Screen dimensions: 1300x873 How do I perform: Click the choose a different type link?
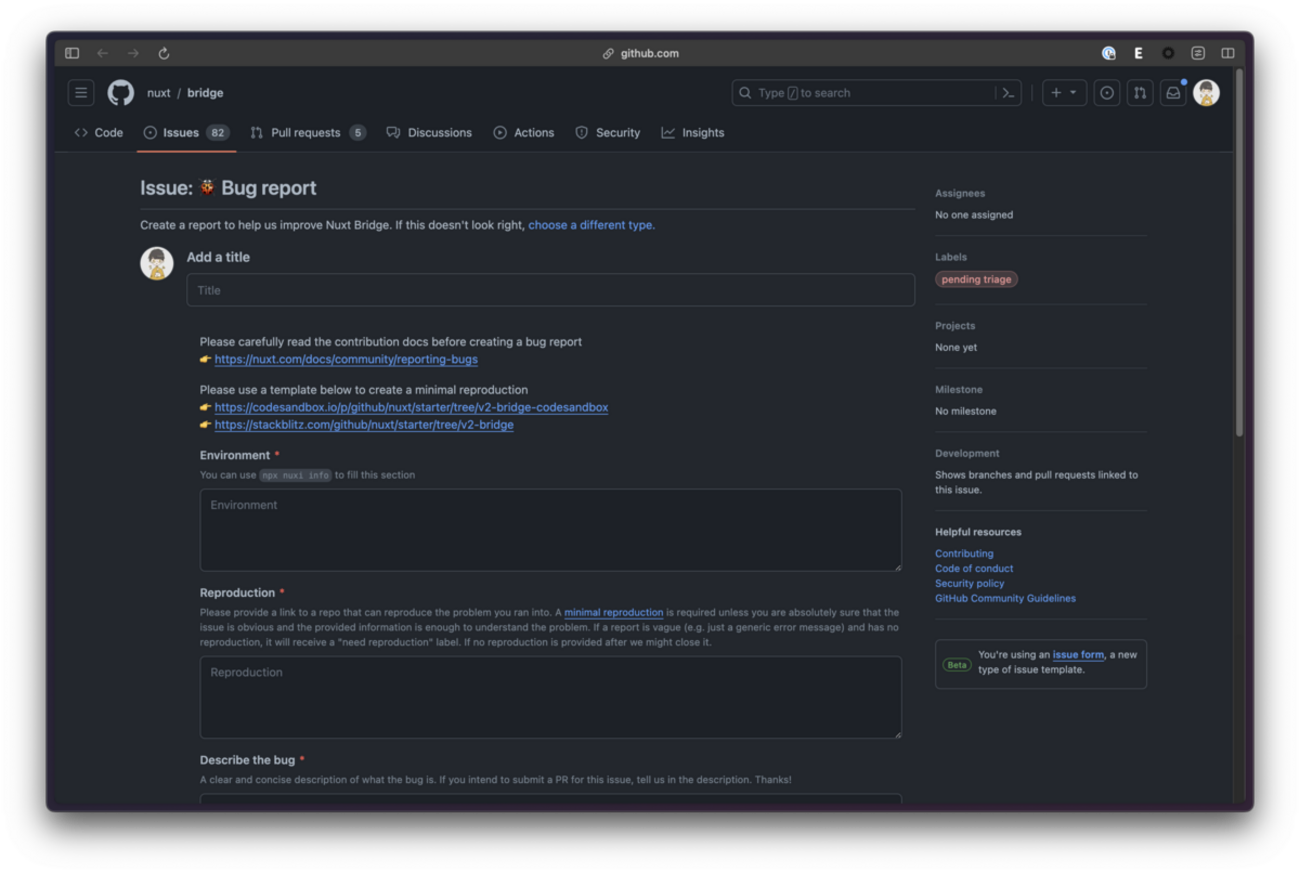(x=591, y=225)
